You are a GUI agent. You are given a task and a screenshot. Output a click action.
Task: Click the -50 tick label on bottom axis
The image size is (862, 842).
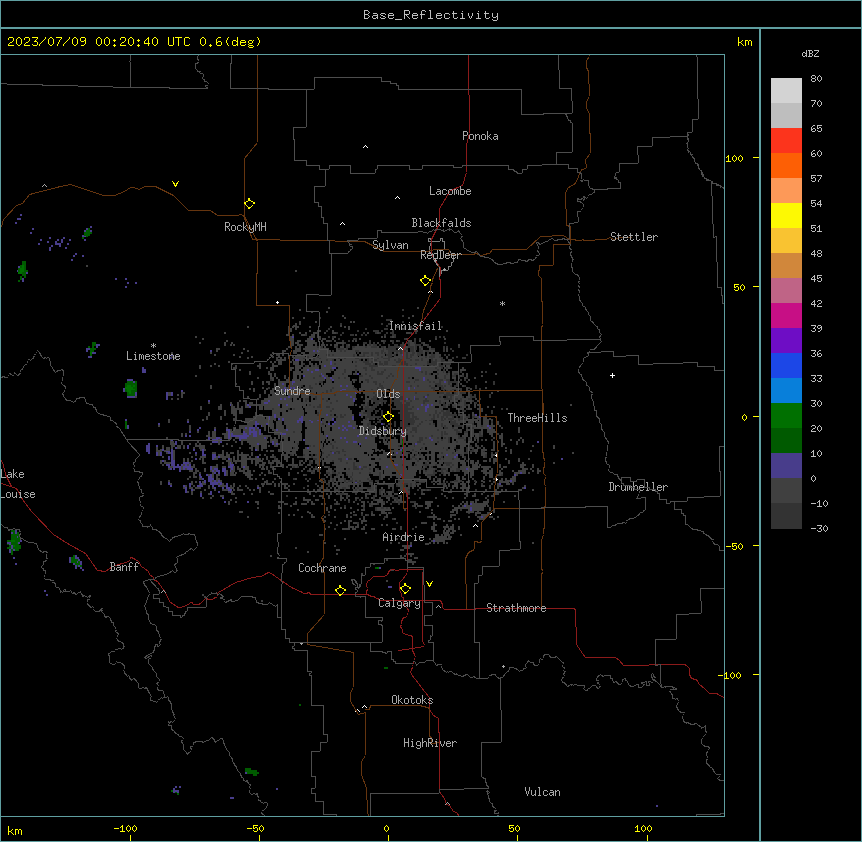(255, 828)
